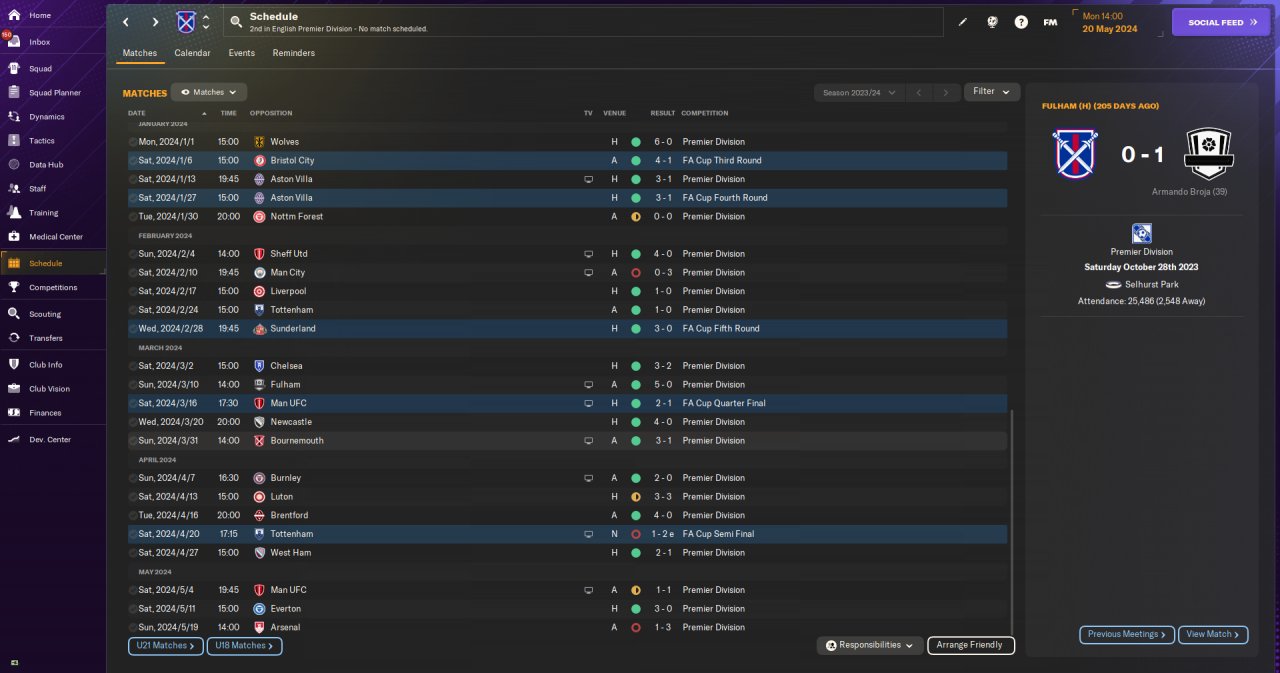Select Schedule in the sidebar menu
Viewport: 1280px width, 673px height.
pyautogui.click(x=53, y=263)
